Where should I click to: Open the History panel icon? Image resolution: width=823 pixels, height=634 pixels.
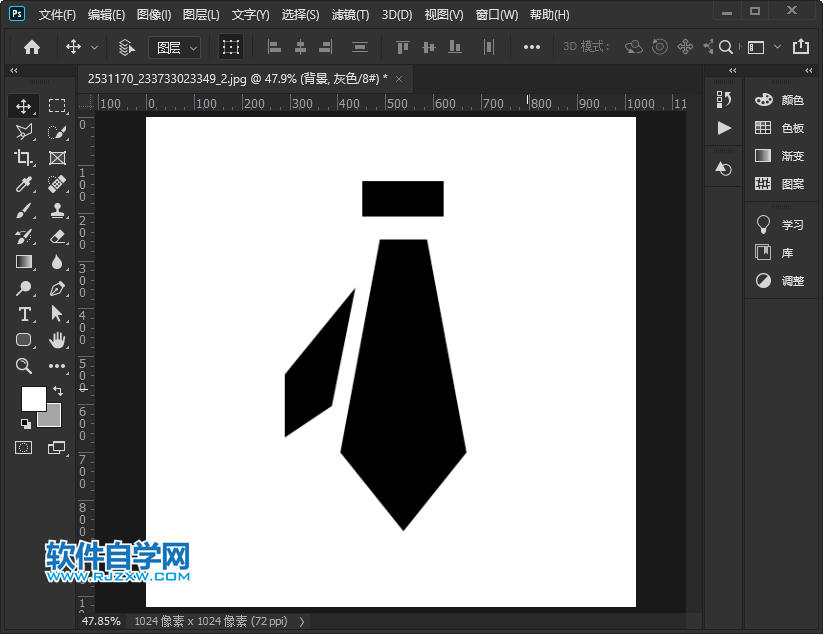[x=724, y=99]
